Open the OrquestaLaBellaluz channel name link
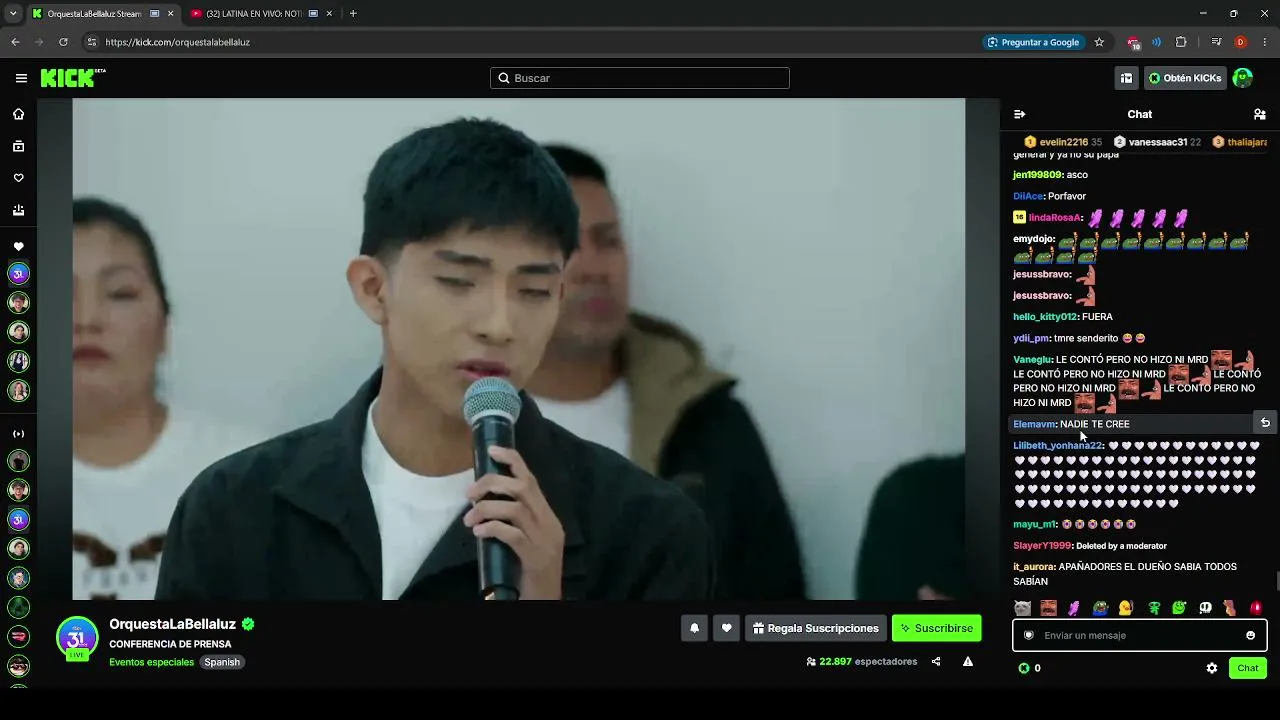 coord(172,624)
